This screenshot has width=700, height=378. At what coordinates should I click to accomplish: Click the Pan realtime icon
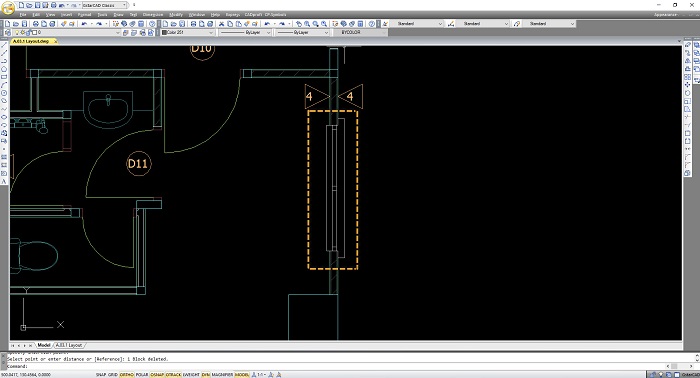tap(299, 24)
